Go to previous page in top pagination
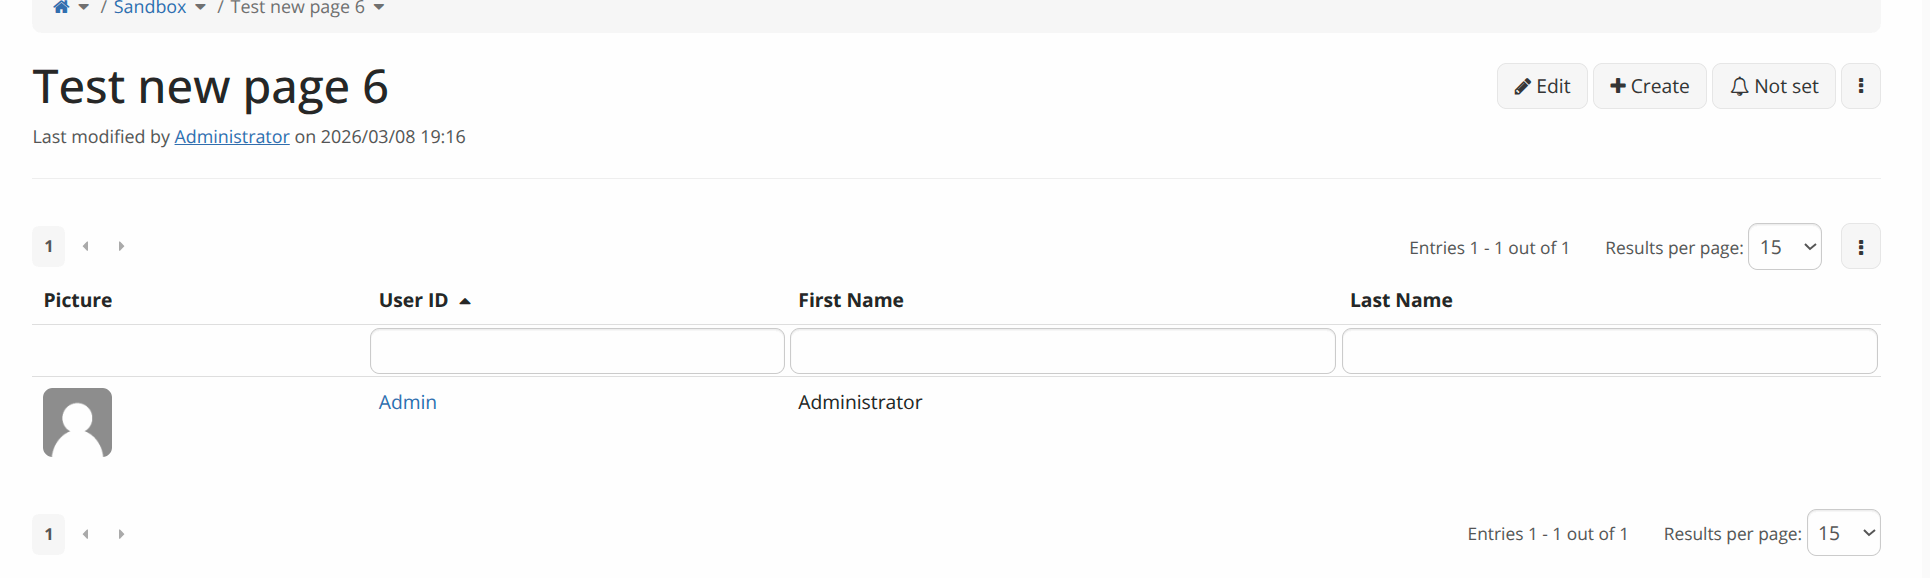1930x578 pixels. coord(86,246)
